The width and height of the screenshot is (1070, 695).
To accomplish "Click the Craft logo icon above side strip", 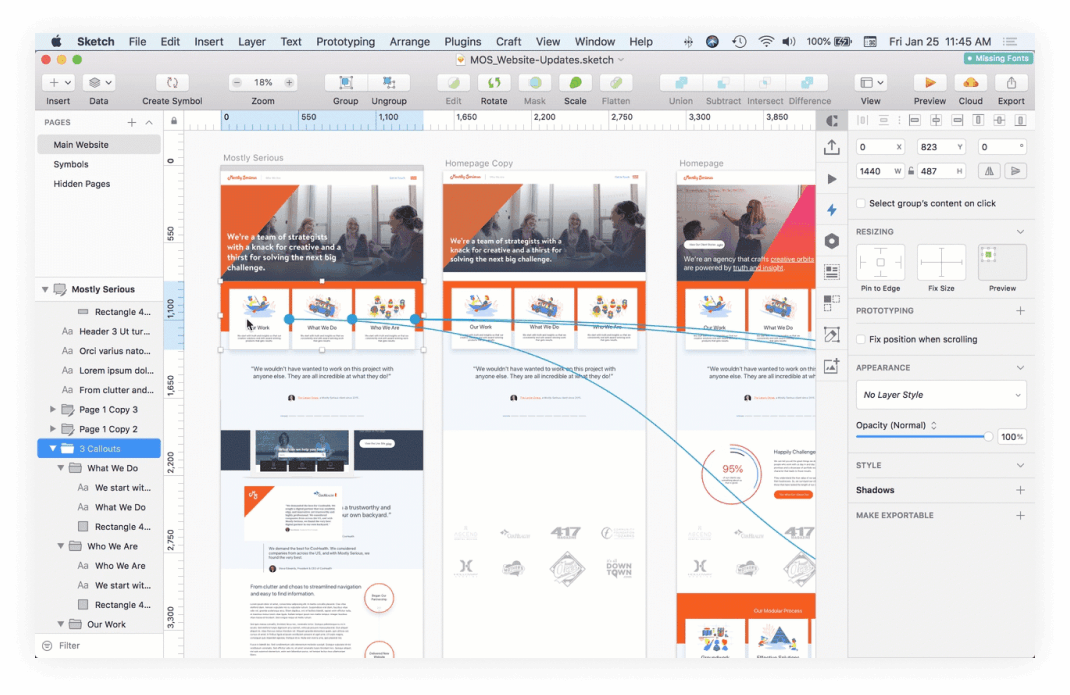I will [x=832, y=121].
